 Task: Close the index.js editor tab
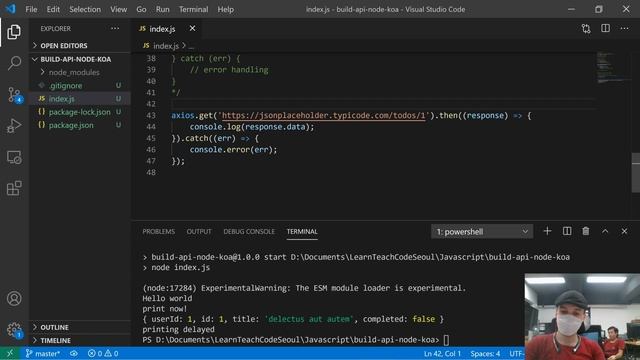tap(192, 29)
